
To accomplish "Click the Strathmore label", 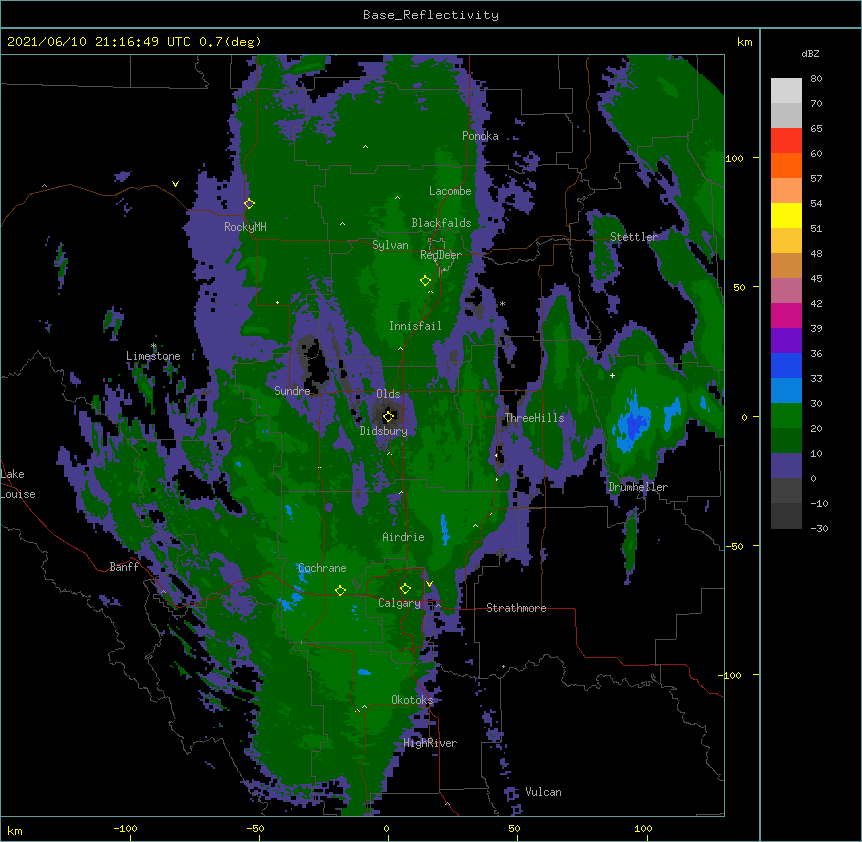I will coord(516,608).
